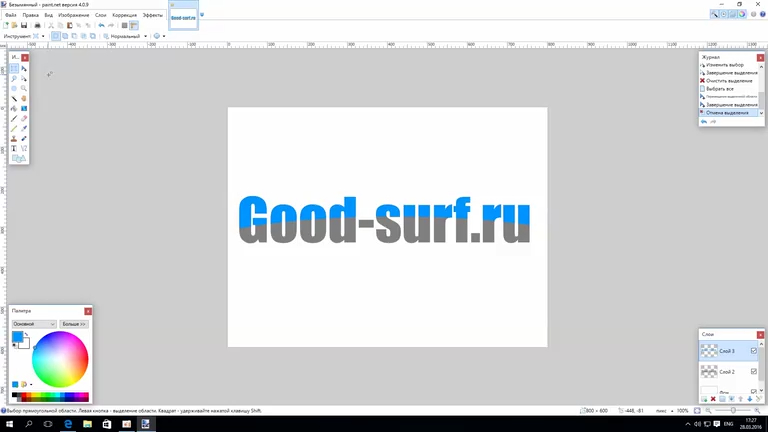Toggle rulers display in toolbar
The height and width of the screenshot is (432, 768).
tap(134, 25)
